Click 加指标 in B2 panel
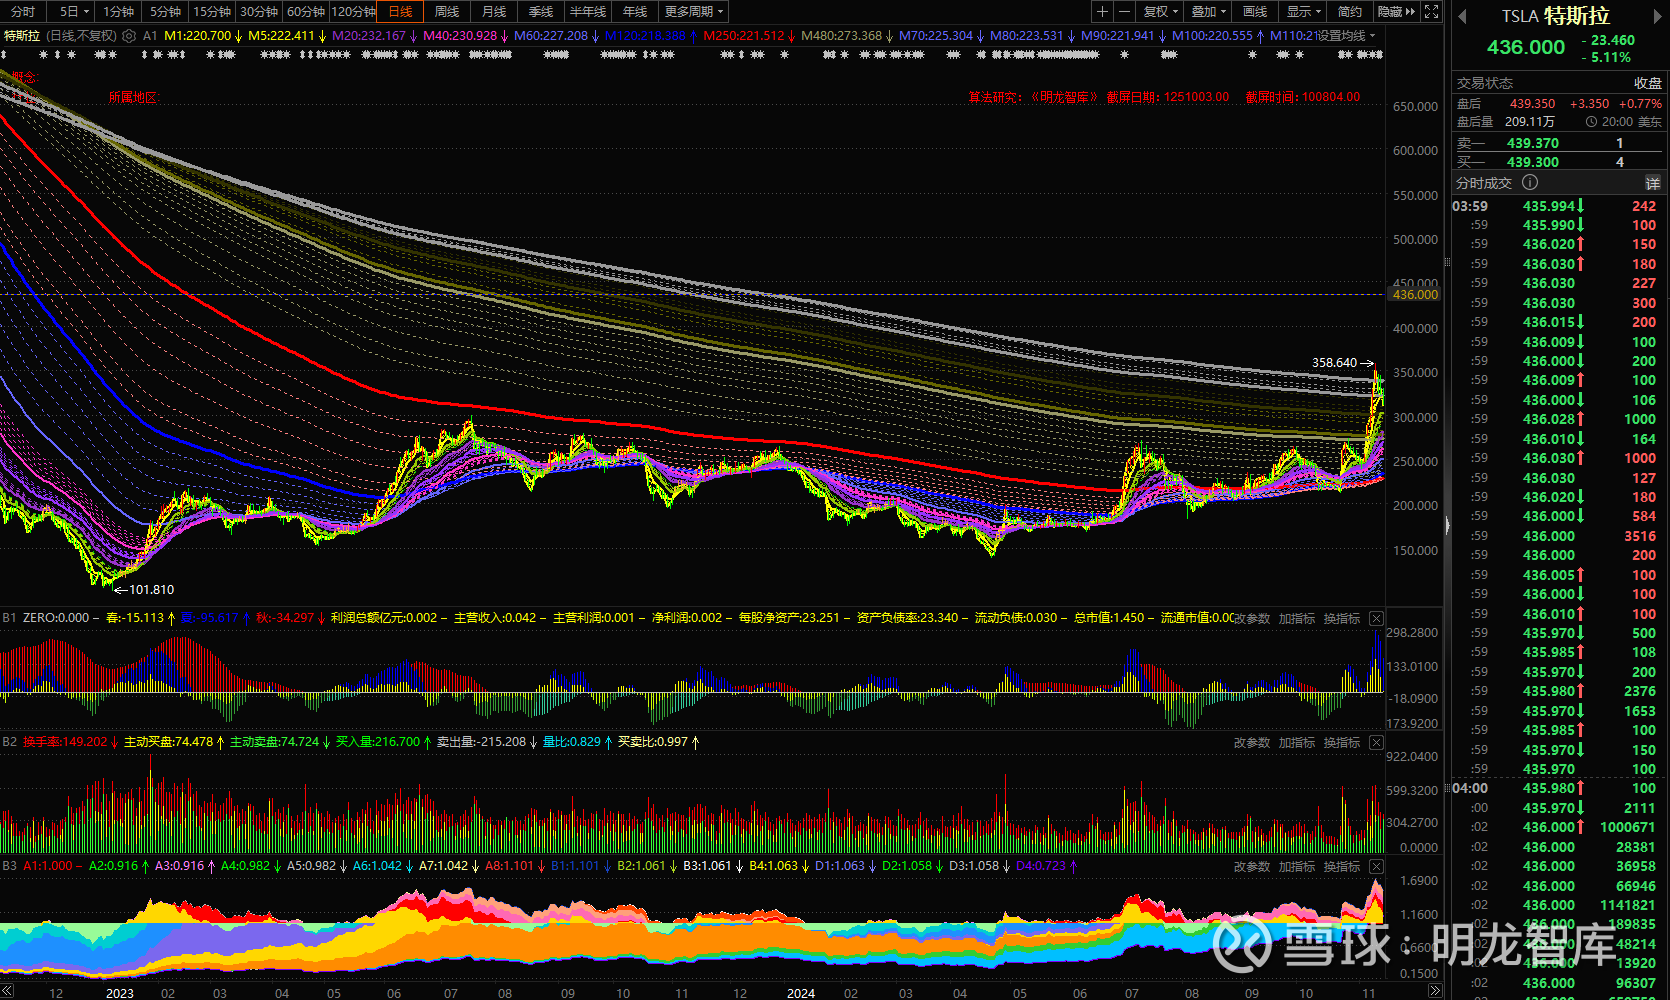 pos(1296,743)
